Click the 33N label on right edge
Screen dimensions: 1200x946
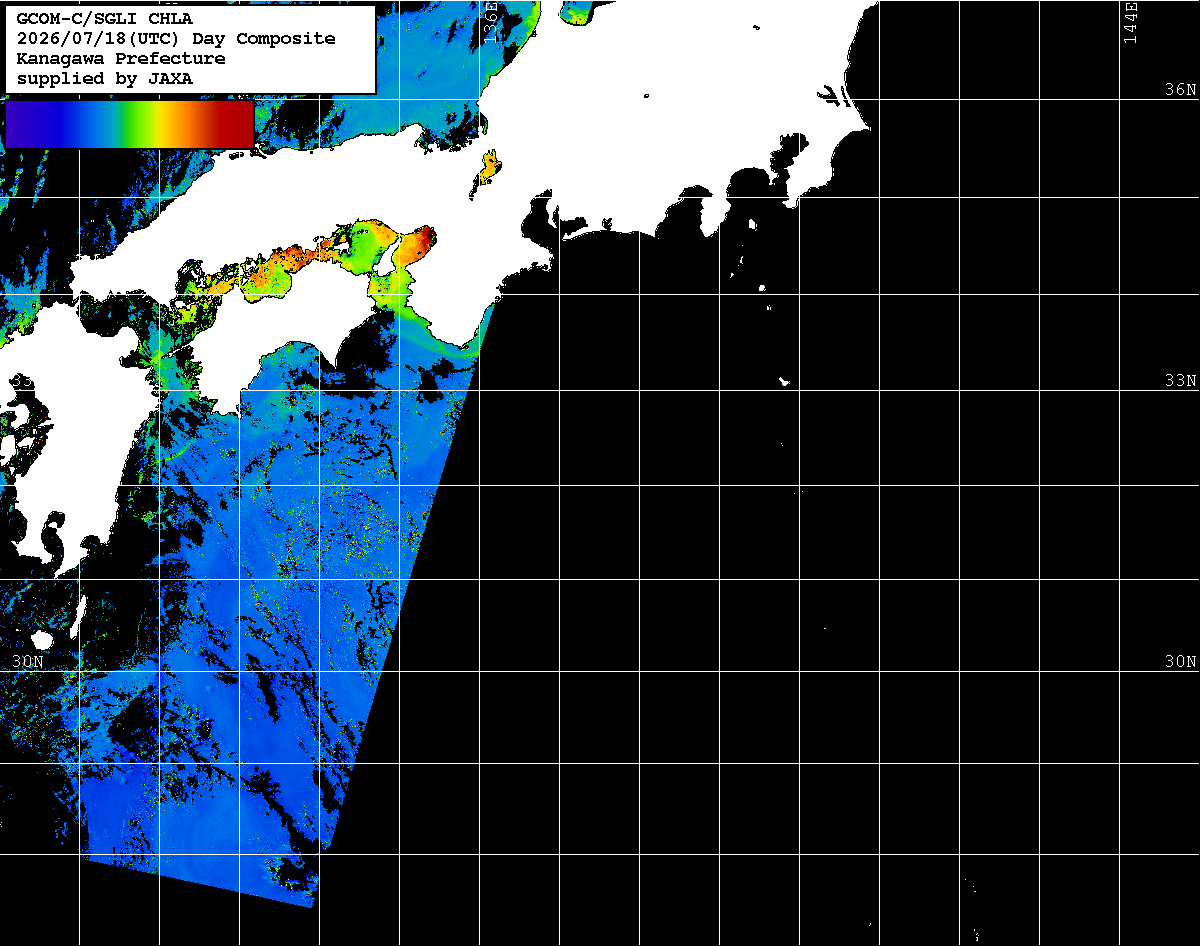tap(1180, 381)
